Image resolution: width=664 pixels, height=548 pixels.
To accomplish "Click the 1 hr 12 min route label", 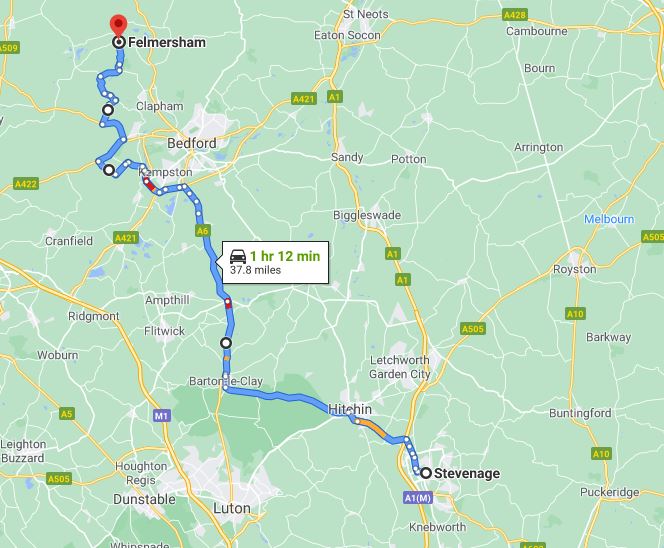I will (x=285, y=256).
